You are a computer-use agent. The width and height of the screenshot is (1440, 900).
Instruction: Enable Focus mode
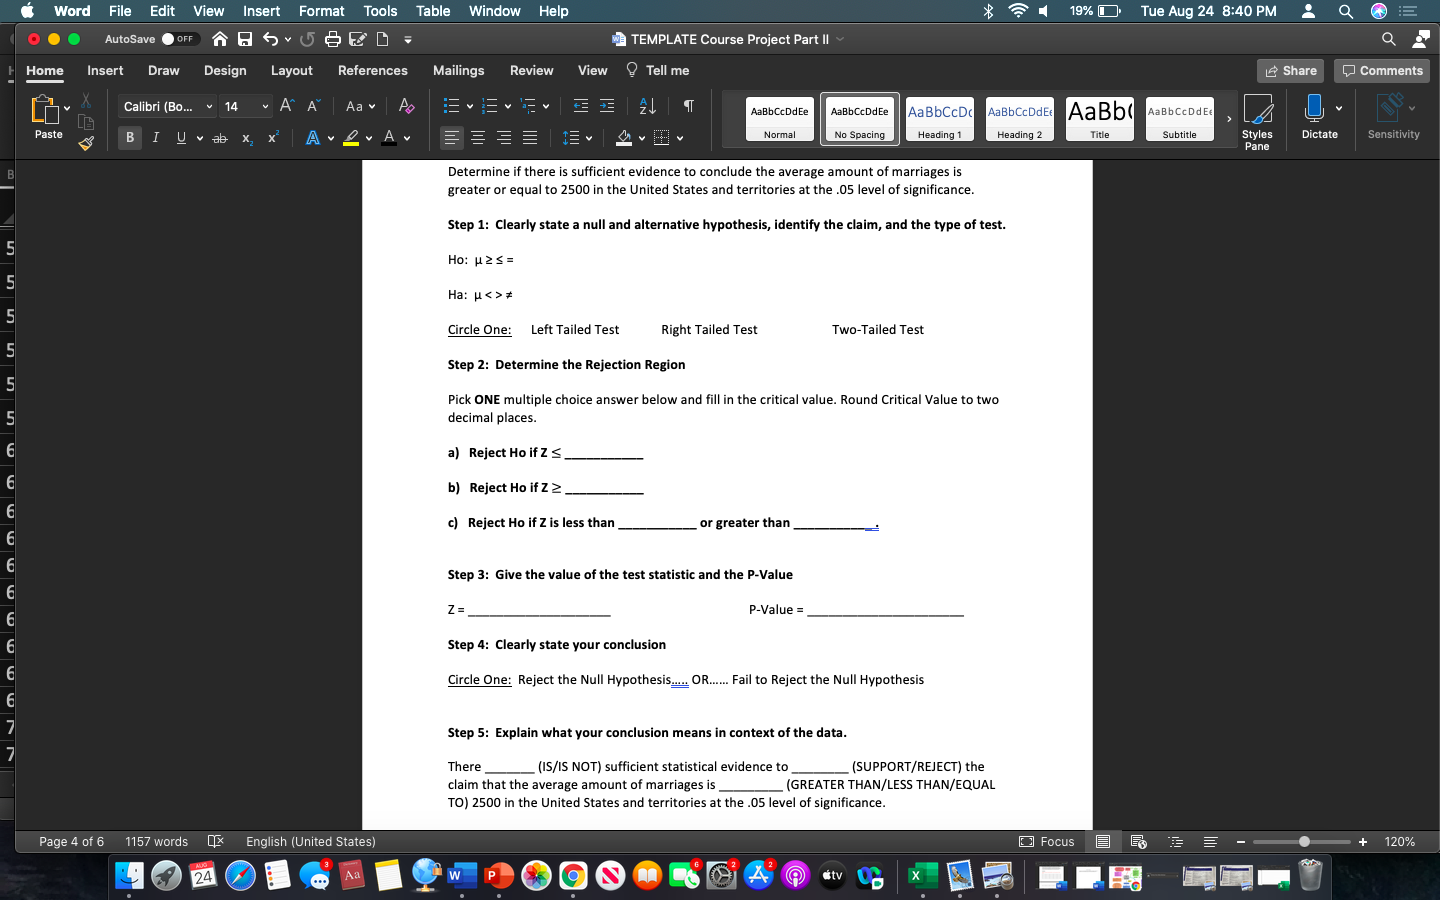point(1046,841)
